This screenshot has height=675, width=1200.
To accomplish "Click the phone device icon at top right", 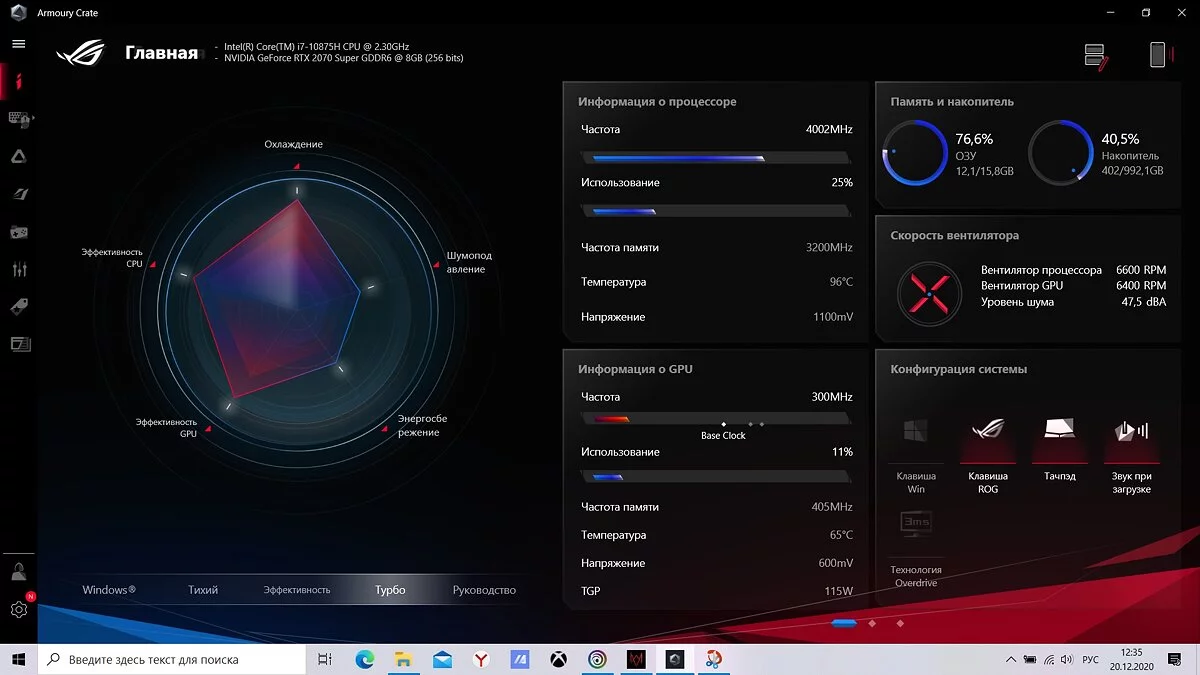I will click(1157, 55).
